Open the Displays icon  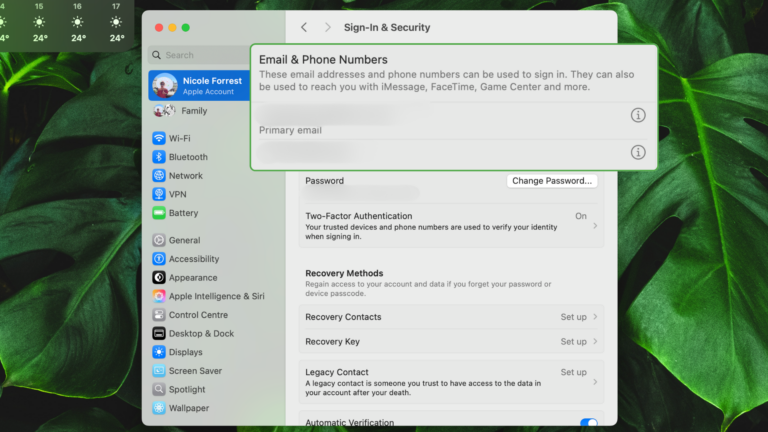tap(159, 352)
